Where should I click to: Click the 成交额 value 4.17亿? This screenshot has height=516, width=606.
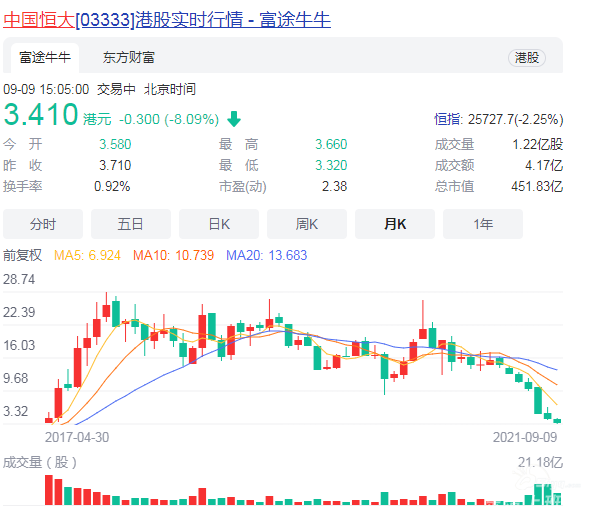(544, 165)
